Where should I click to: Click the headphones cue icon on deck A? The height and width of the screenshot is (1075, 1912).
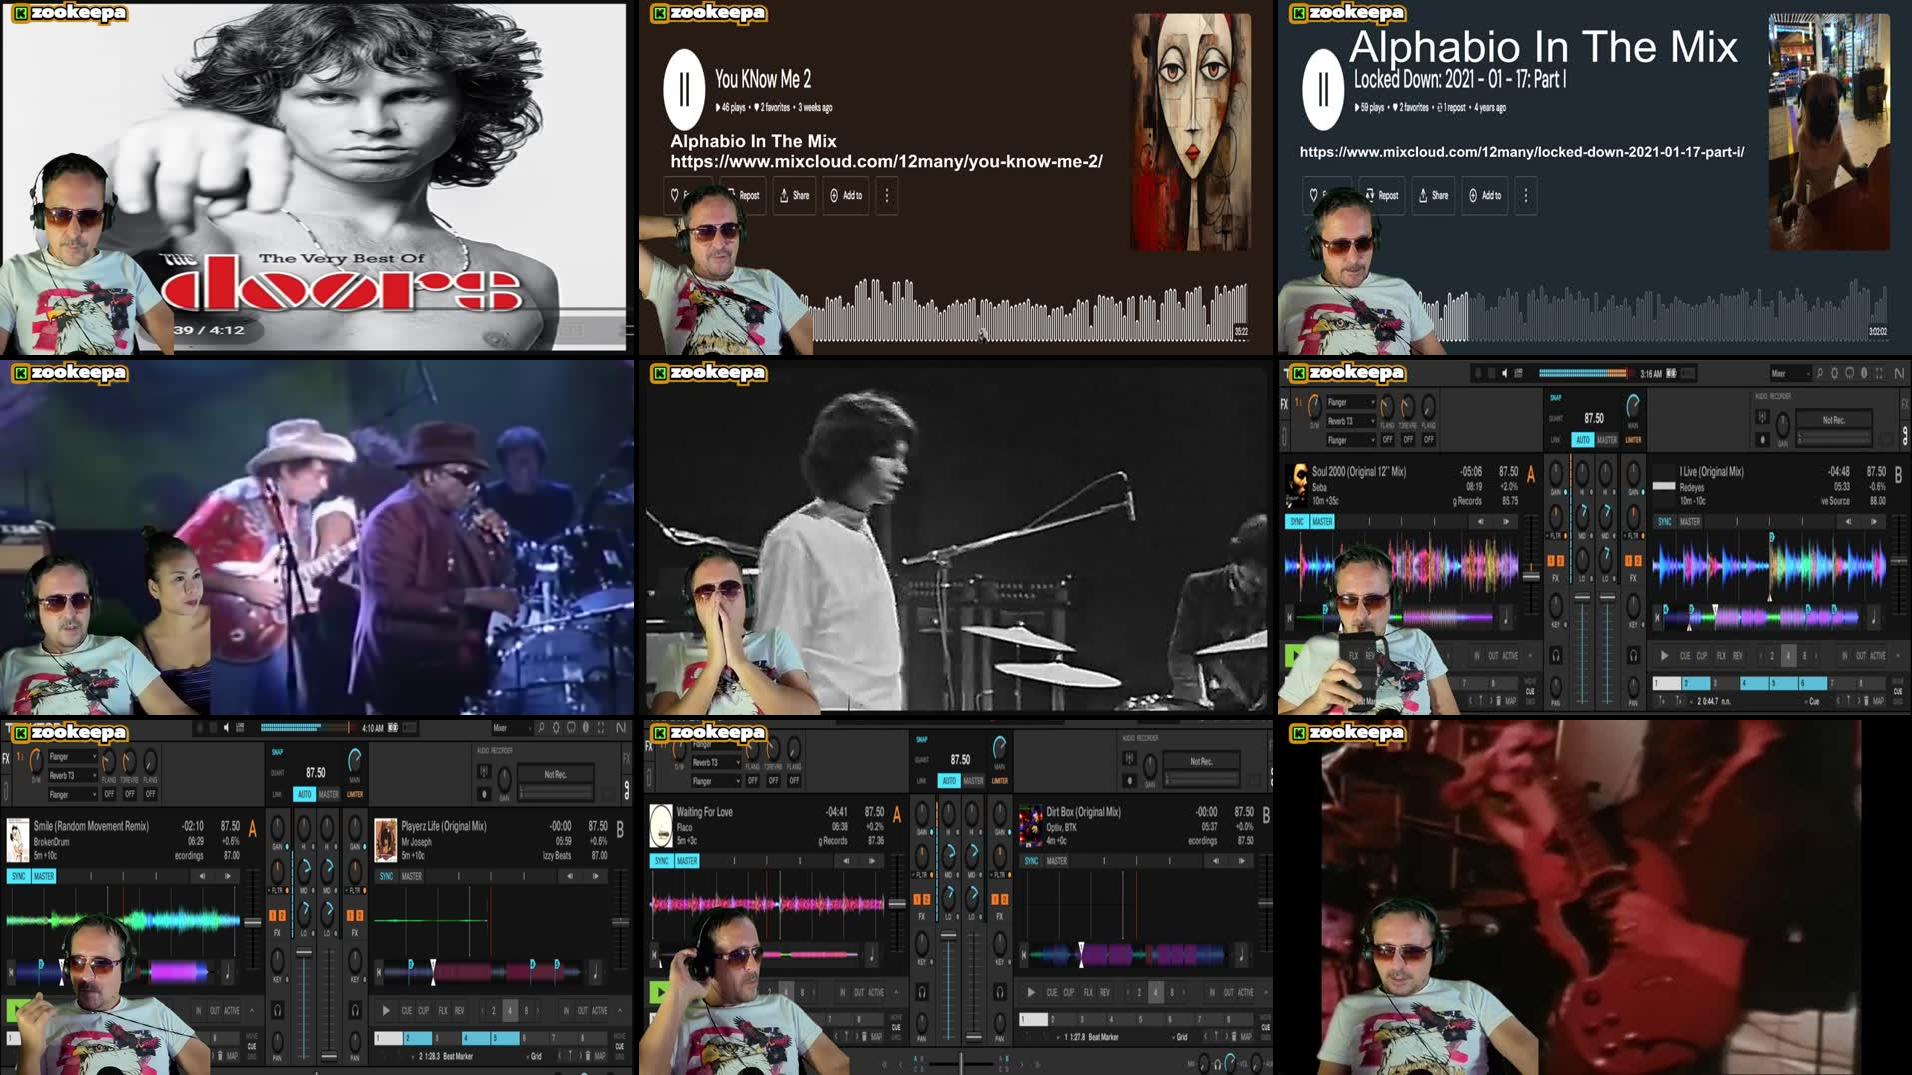click(x=1556, y=656)
